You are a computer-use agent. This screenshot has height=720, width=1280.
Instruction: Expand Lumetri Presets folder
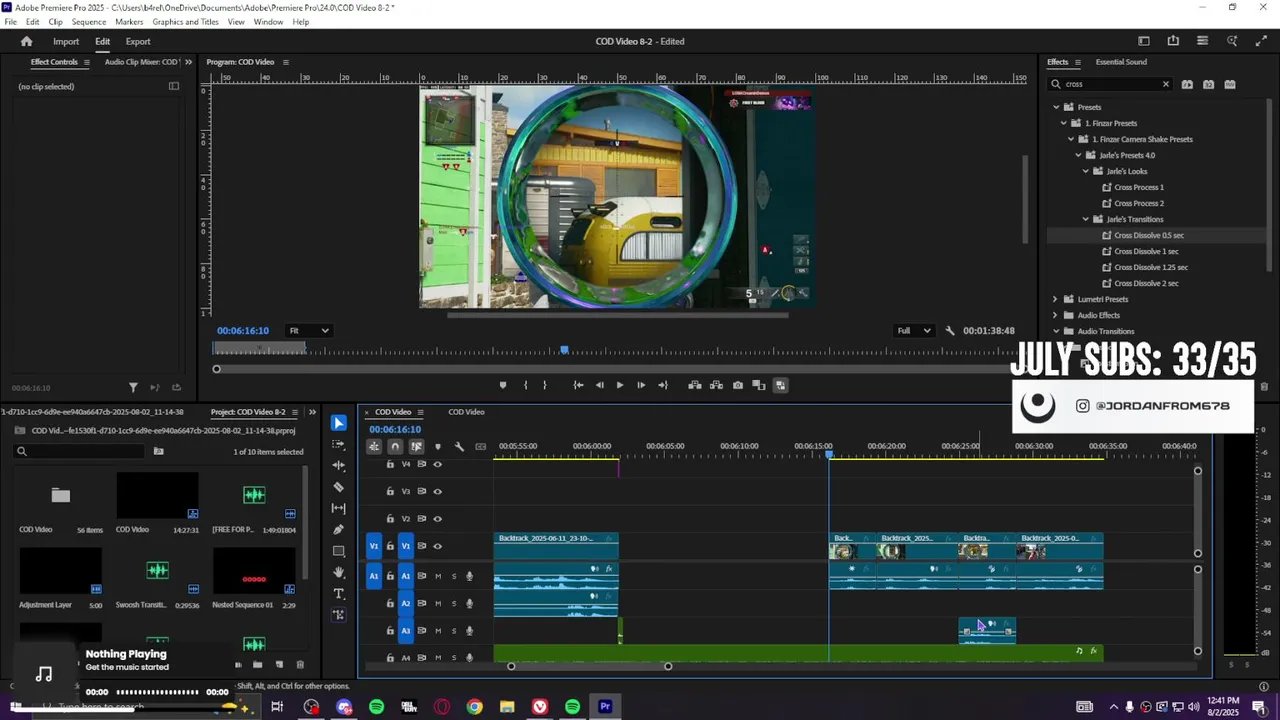(1055, 299)
